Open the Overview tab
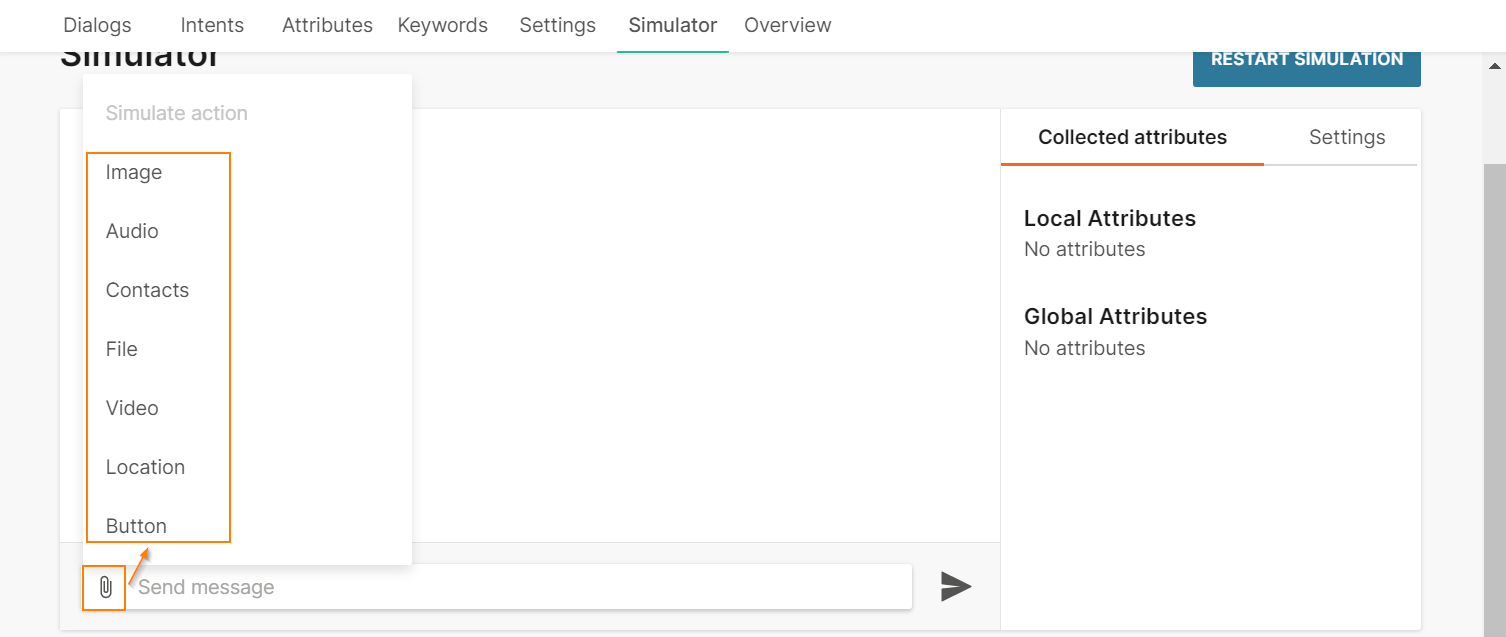This screenshot has width=1506, height=637. coord(787,25)
